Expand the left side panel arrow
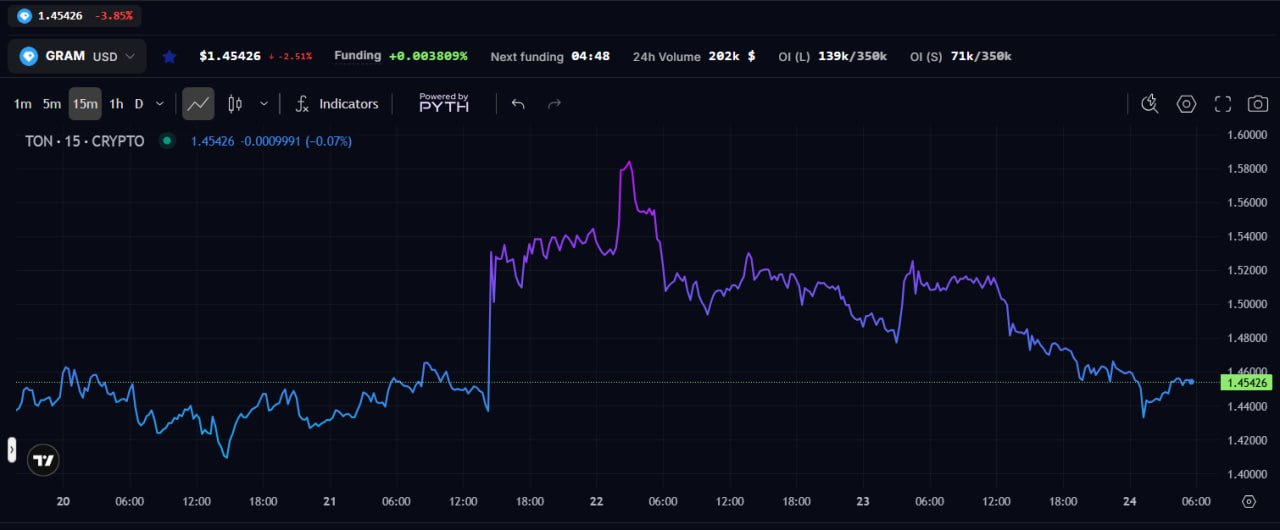The image size is (1280, 530). click(x=12, y=450)
